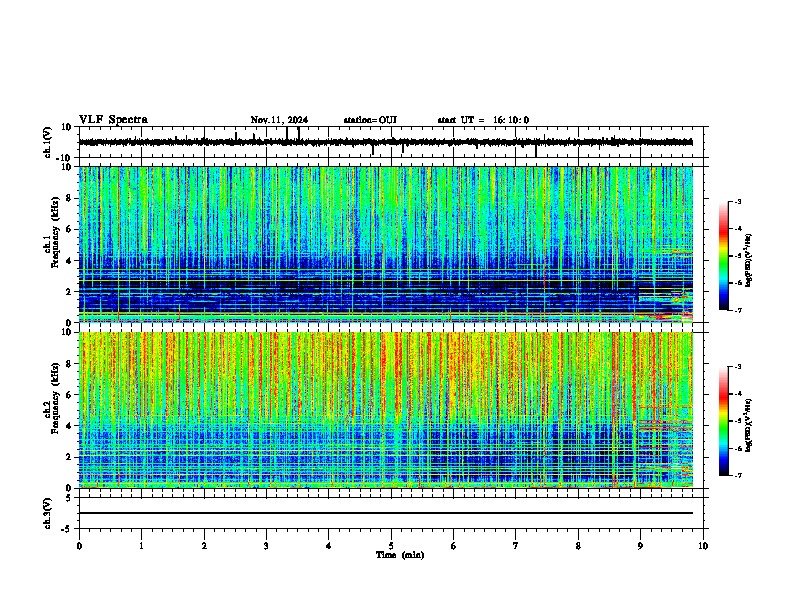Click the ch.2 spectrogram plot area

click(x=386, y=410)
